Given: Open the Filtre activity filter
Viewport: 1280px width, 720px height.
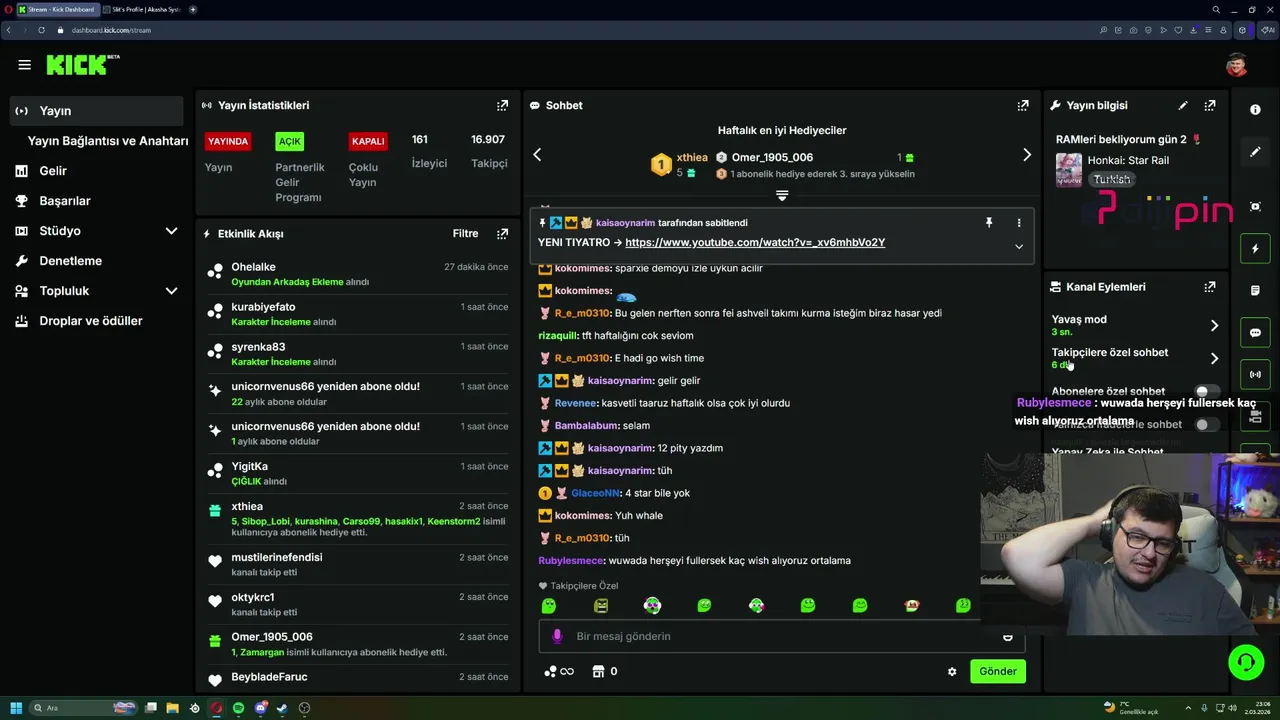Looking at the screenshot, I should coord(465,234).
